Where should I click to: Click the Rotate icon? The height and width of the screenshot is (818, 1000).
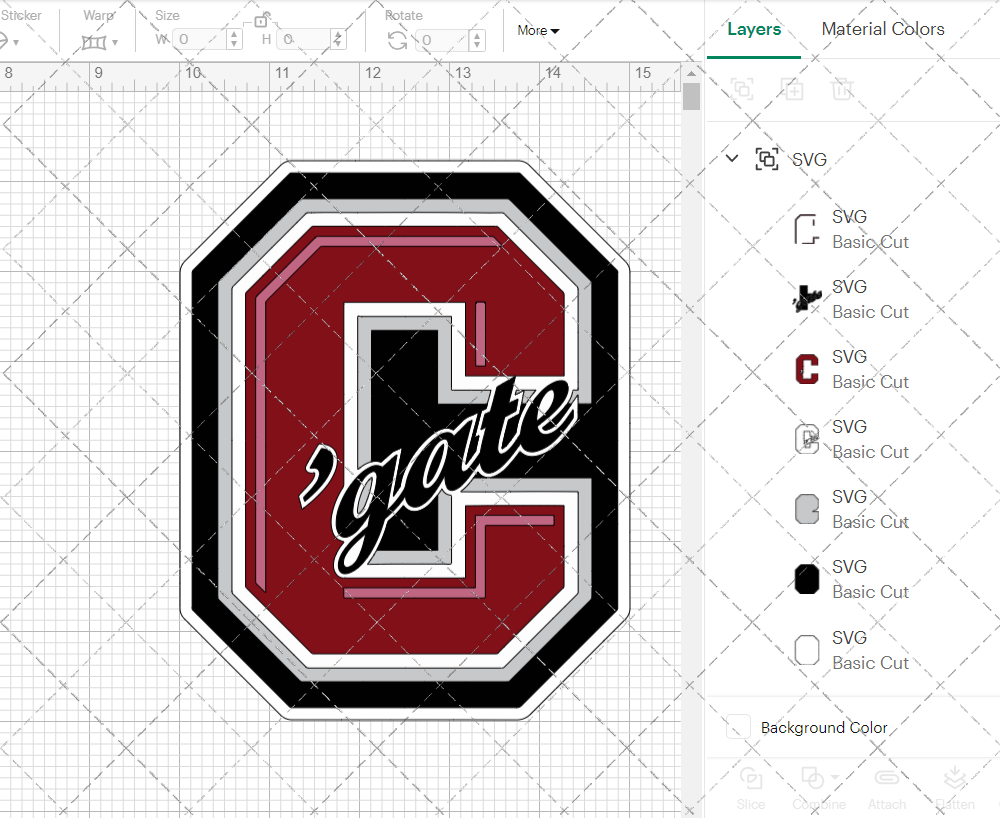pyautogui.click(x=397, y=41)
